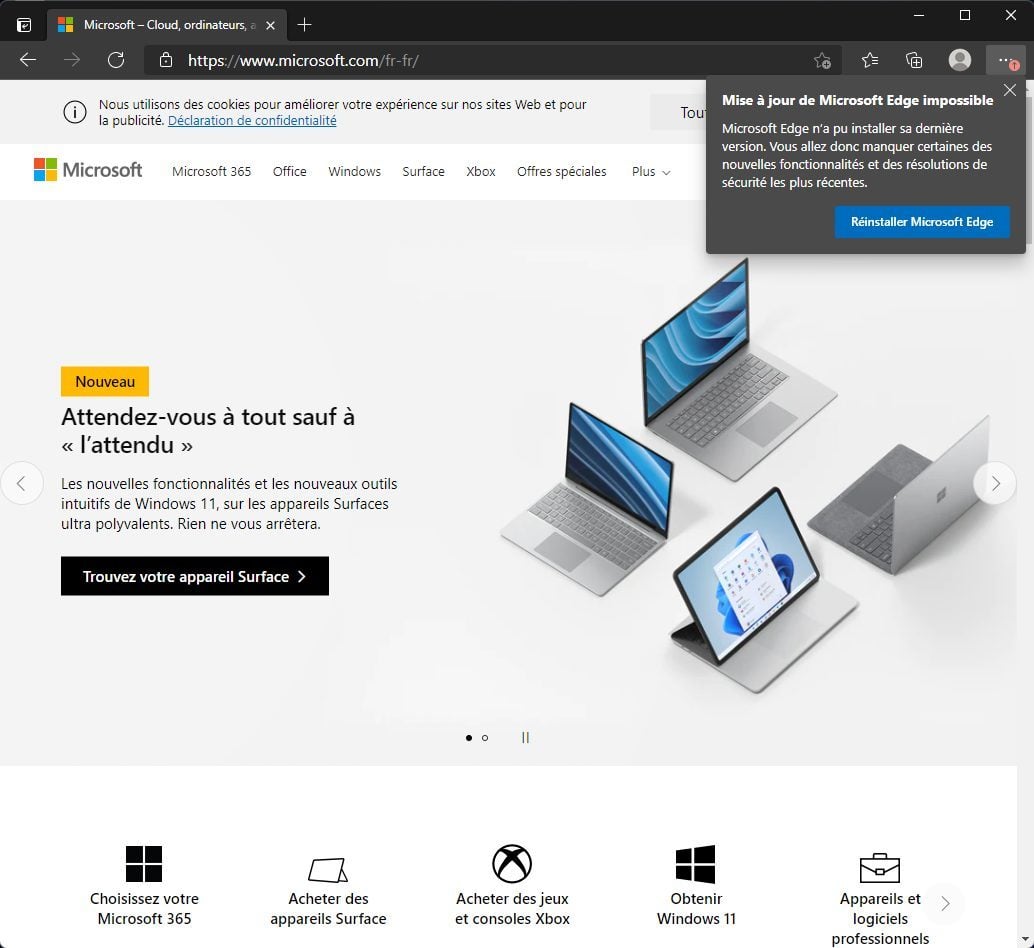
Task: Open the Office nav item
Action: coord(289,171)
